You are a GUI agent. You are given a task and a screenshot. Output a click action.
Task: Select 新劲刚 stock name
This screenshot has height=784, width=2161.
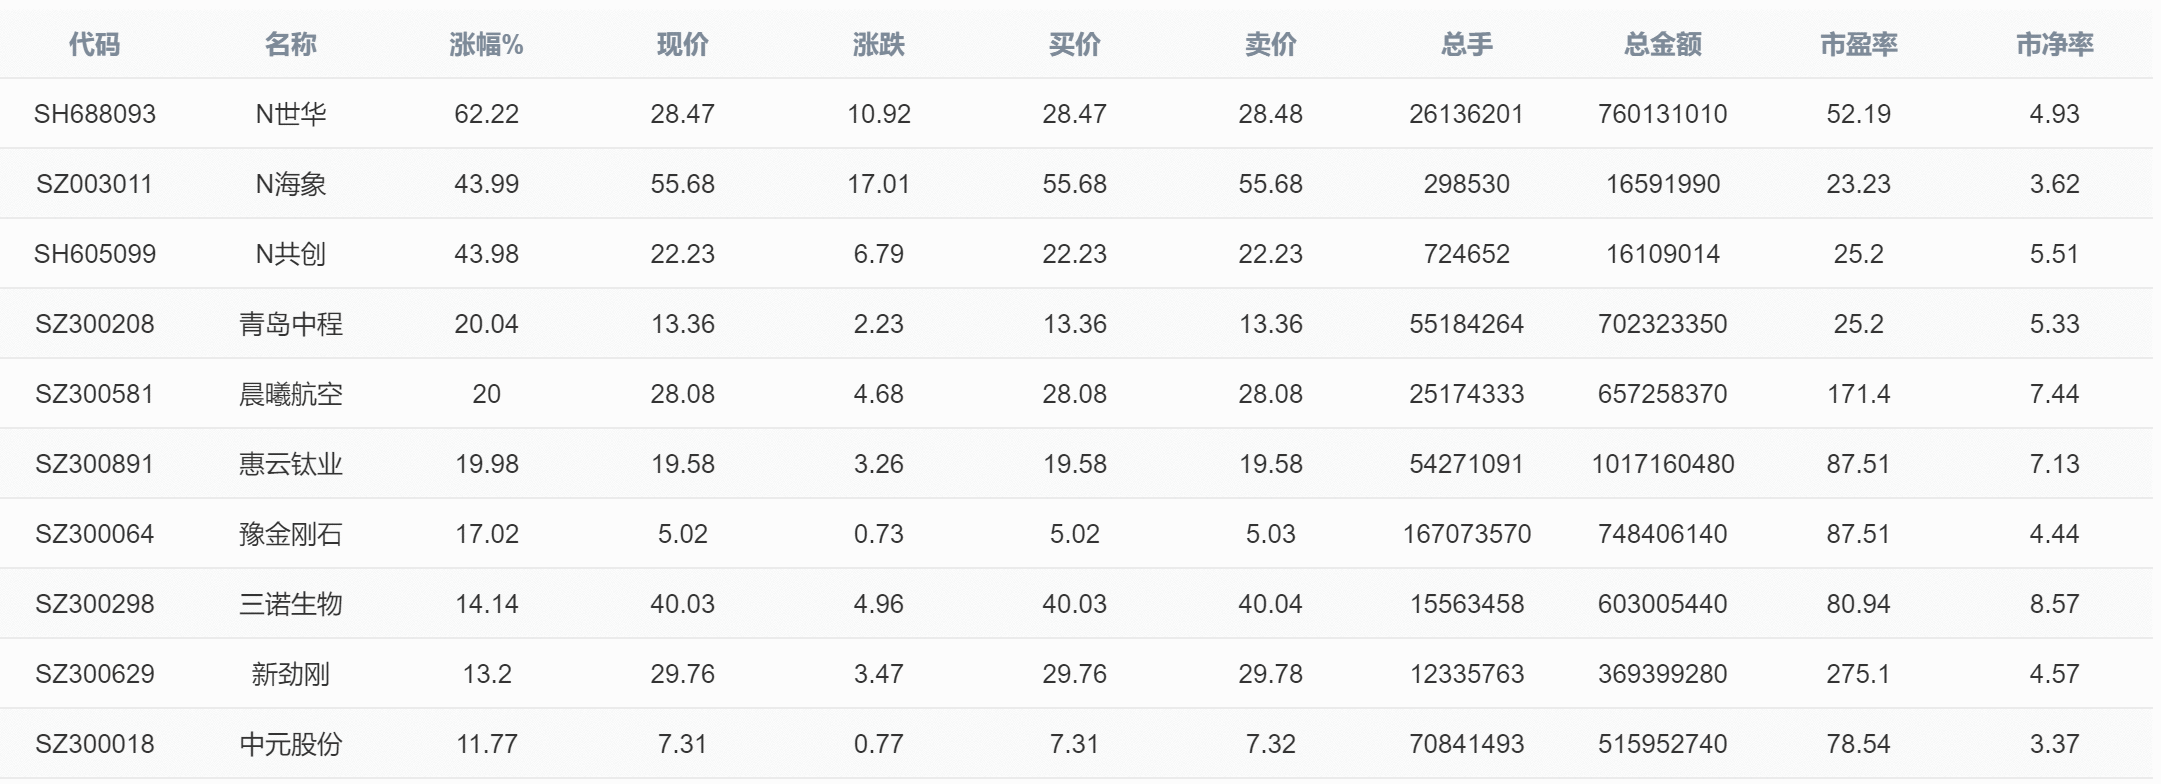[290, 674]
